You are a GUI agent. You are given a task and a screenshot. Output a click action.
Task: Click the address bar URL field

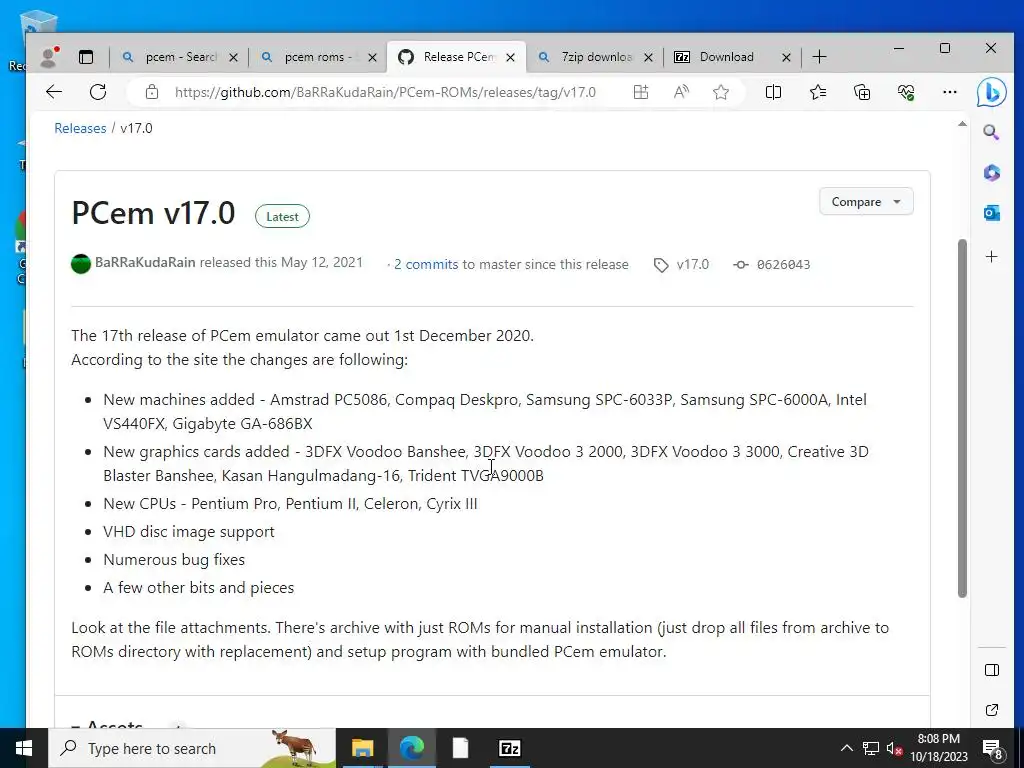click(x=385, y=92)
